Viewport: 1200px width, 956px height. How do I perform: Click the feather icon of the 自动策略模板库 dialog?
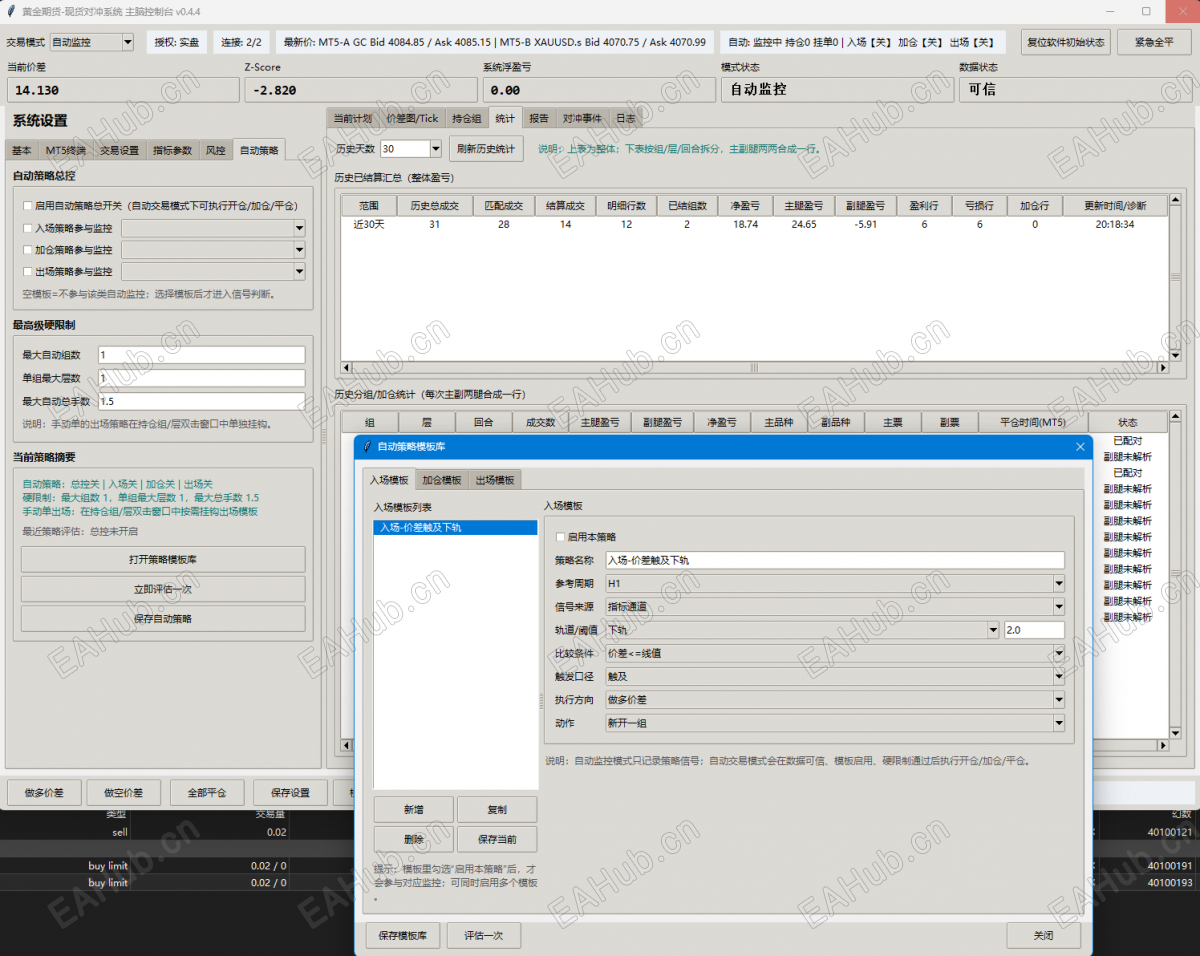pos(367,446)
